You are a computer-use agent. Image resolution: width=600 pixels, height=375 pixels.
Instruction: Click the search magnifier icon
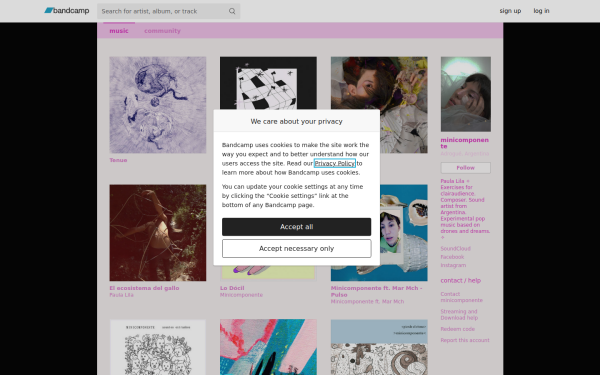click(232, 11)
